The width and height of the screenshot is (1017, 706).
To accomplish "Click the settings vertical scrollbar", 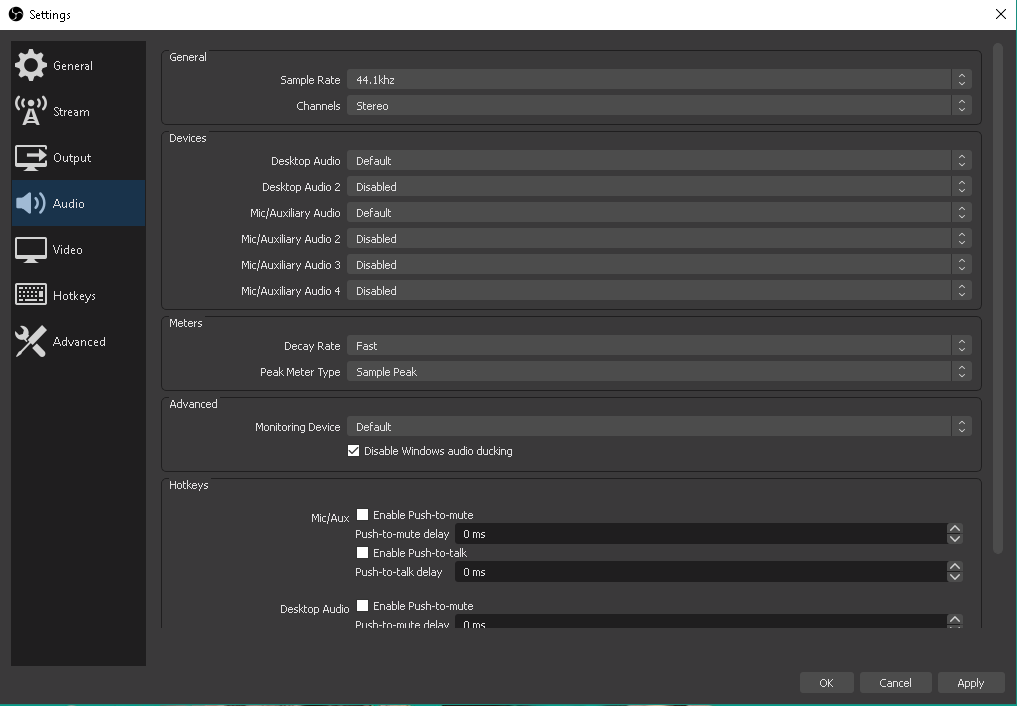I will (x=998, y=298).
